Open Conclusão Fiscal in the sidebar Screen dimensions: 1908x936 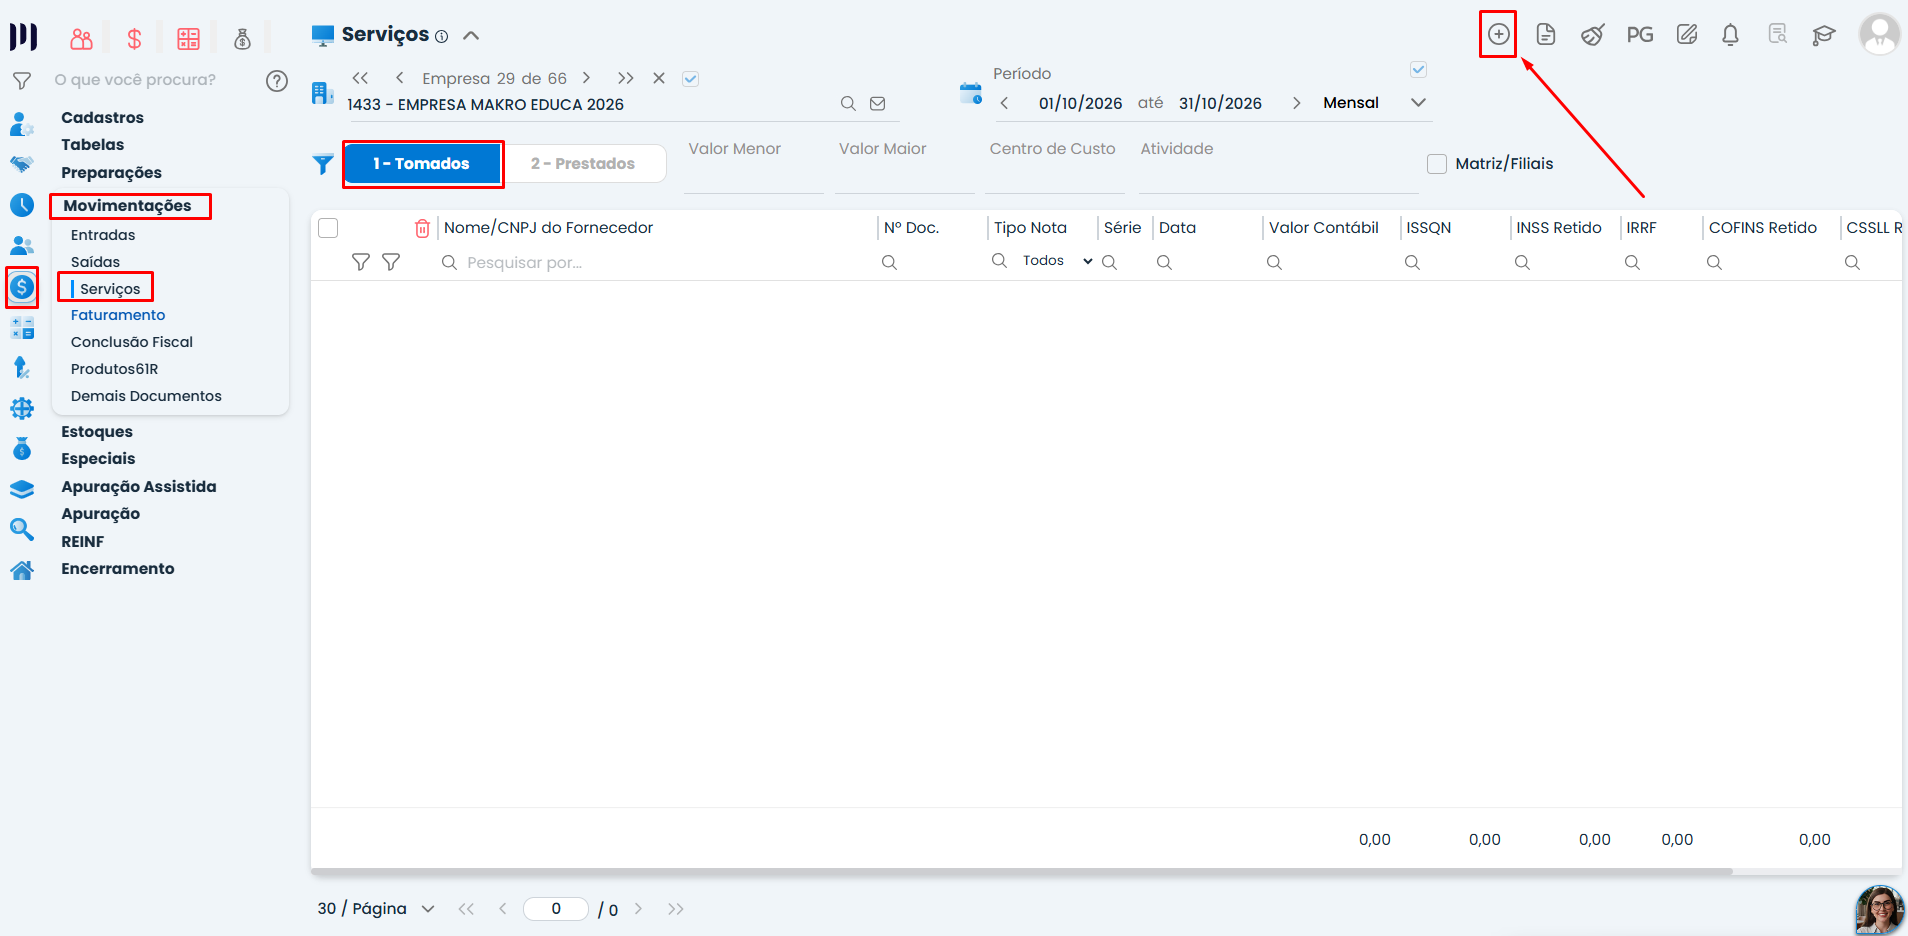[x=132, y=342]
